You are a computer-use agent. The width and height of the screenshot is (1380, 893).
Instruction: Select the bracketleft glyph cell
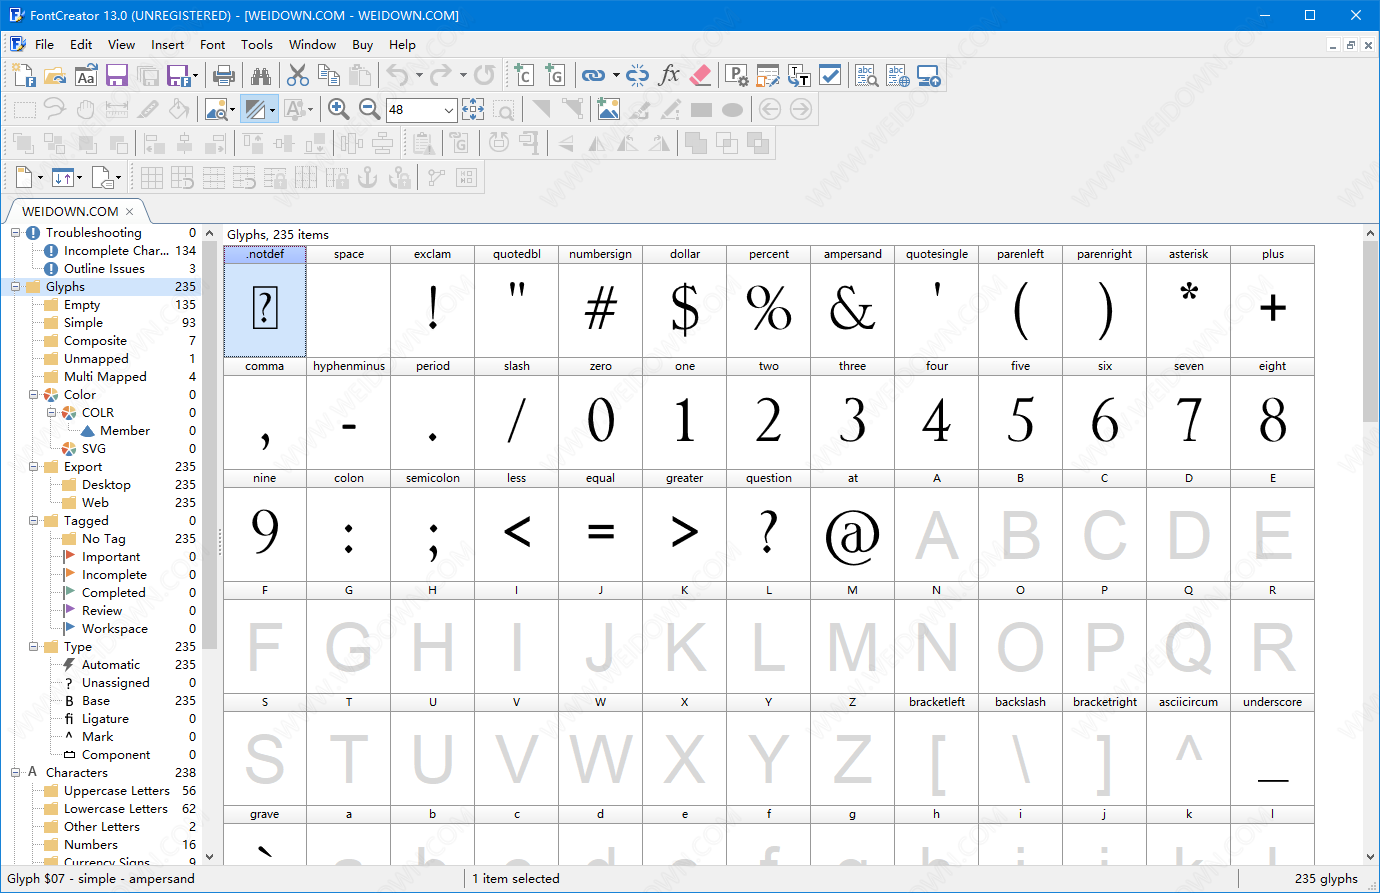coord(937,749)
